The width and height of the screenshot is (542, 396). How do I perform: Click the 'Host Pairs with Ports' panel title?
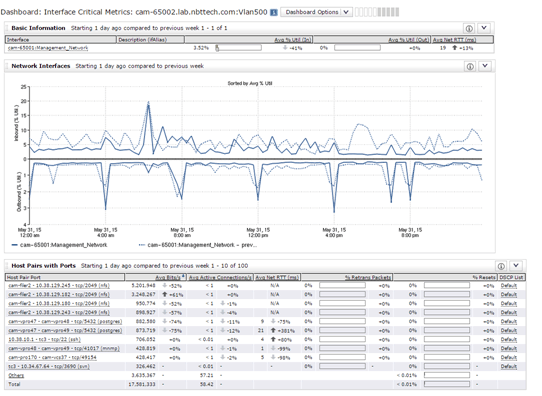coord(44,266)
